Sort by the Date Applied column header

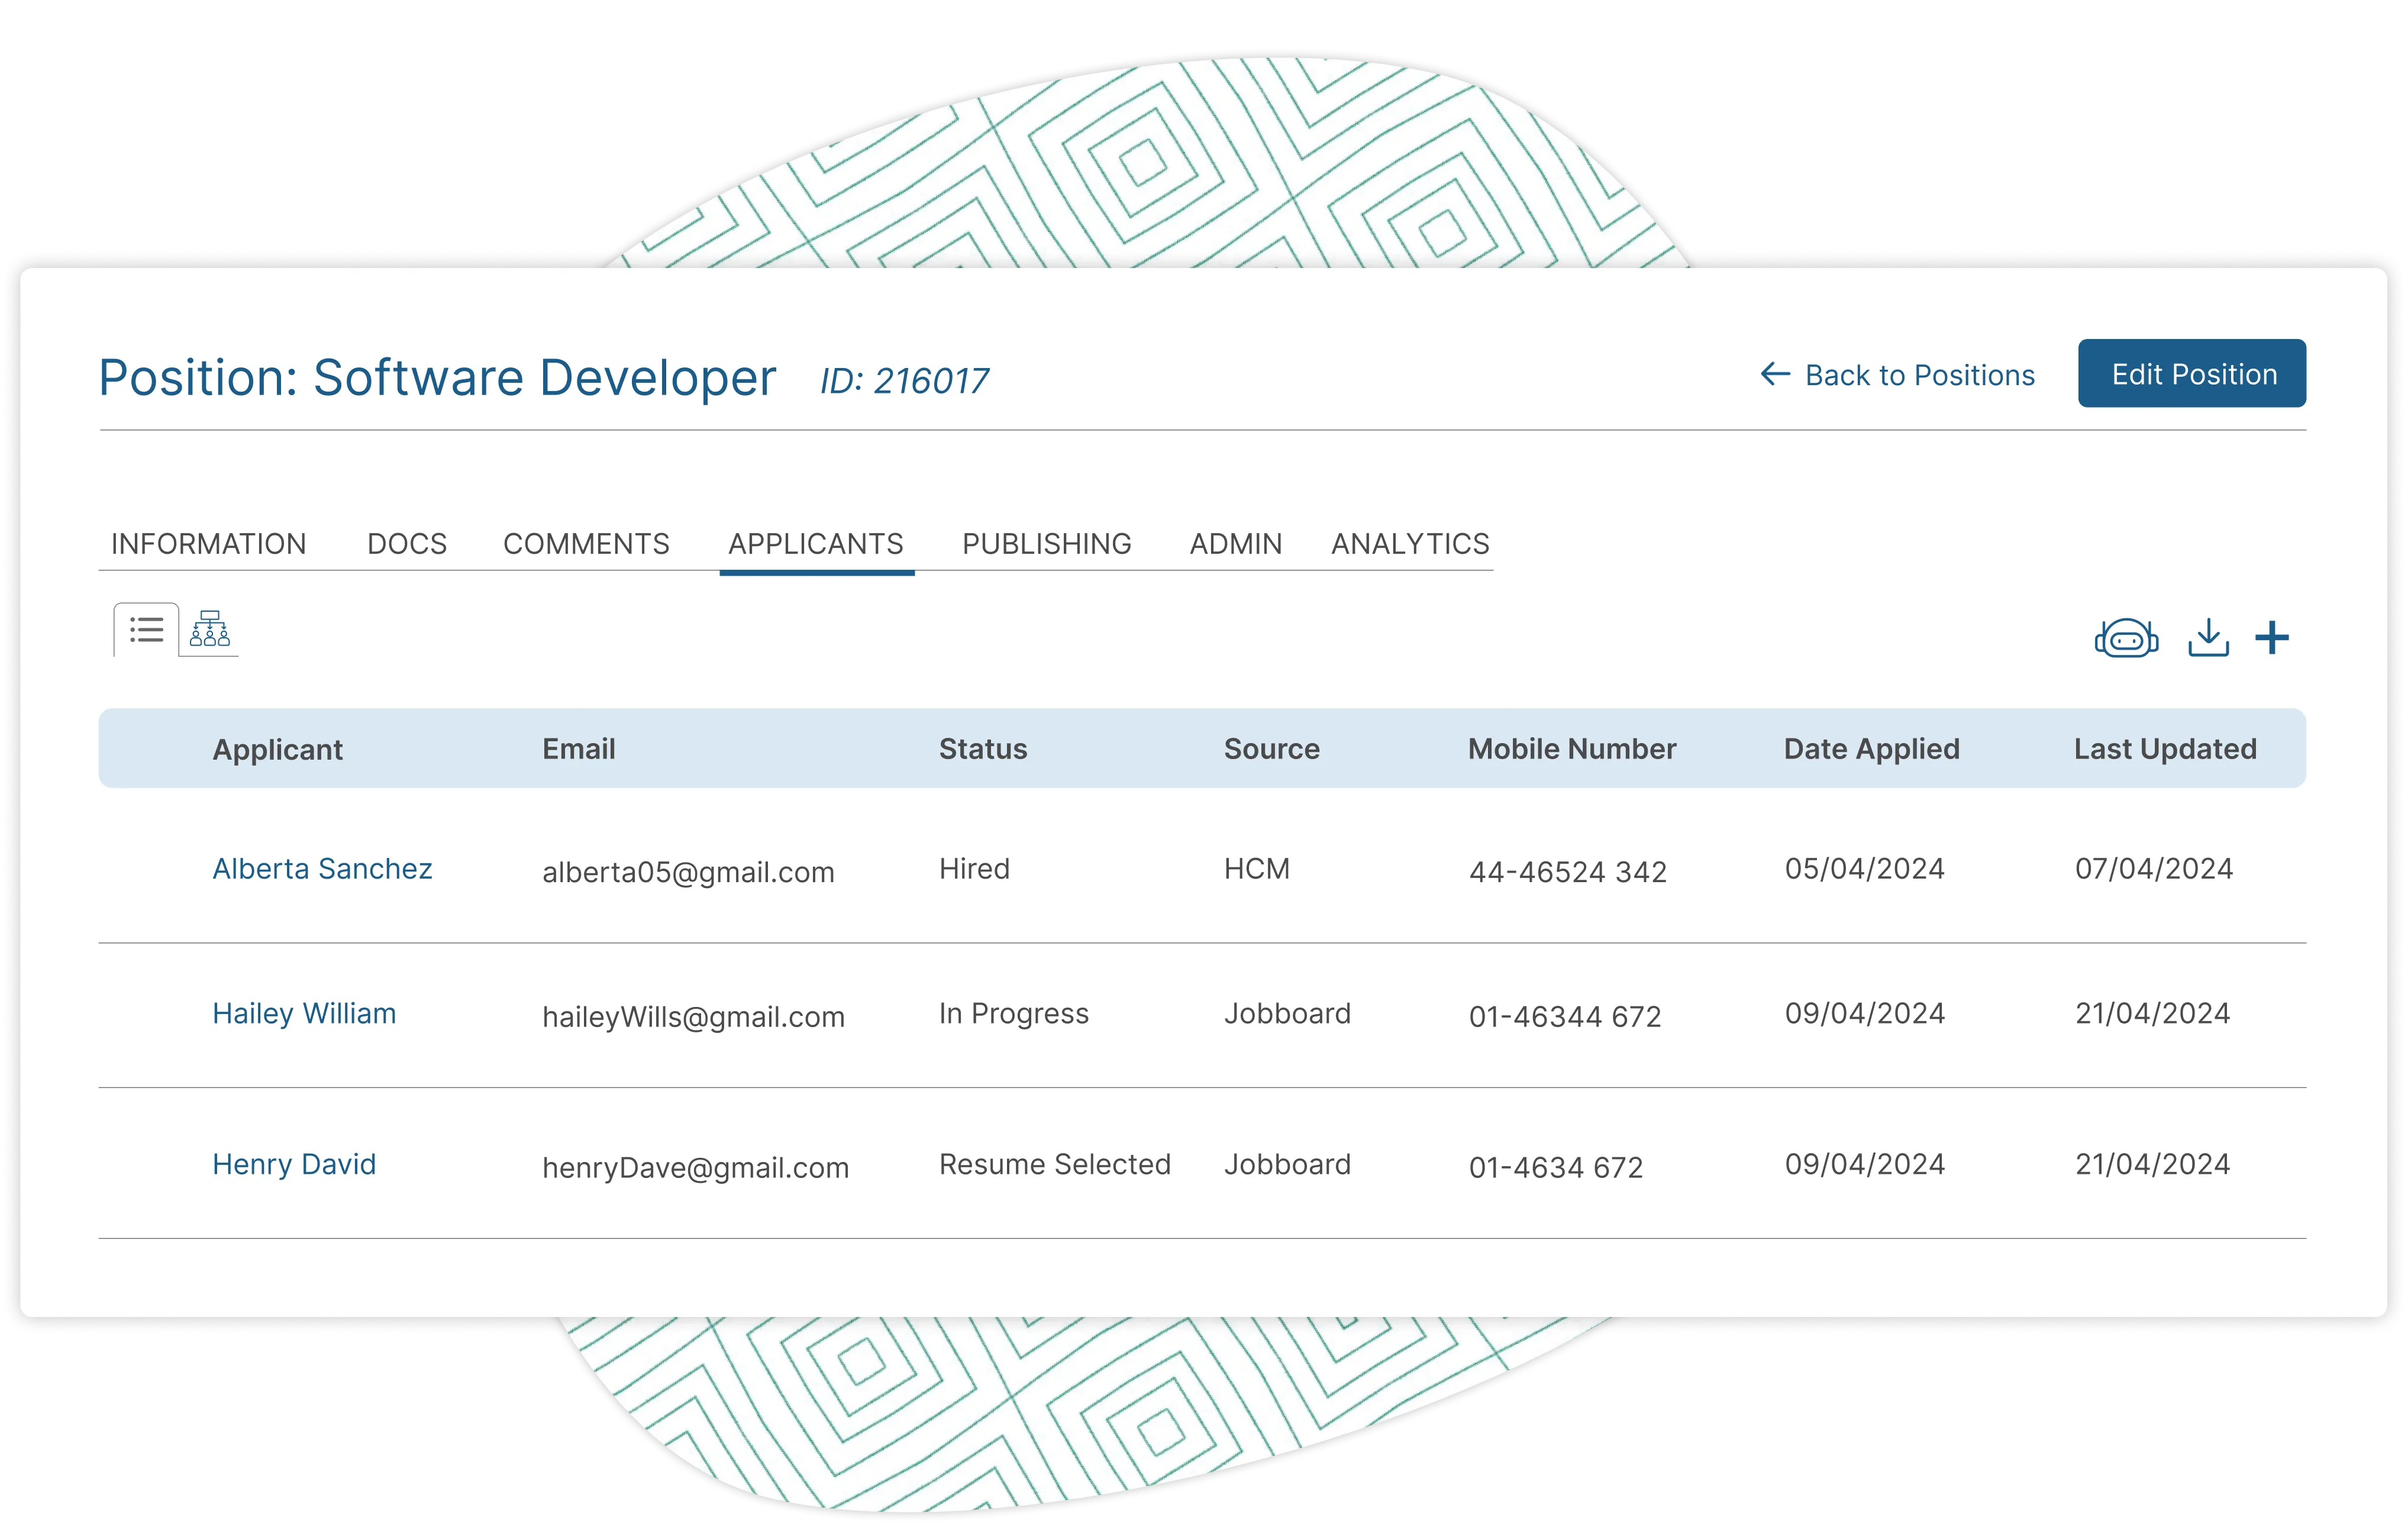point(1871,749)
